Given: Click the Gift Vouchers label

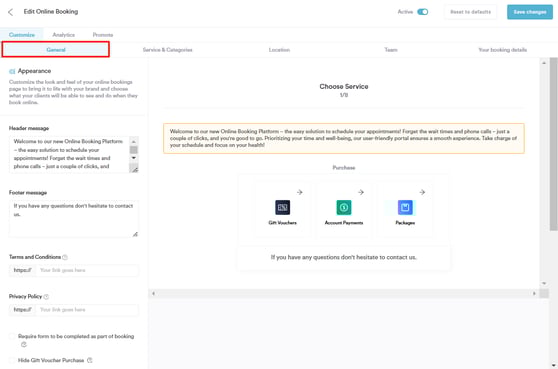Looking at the screenshot, I should coord(283,223).
